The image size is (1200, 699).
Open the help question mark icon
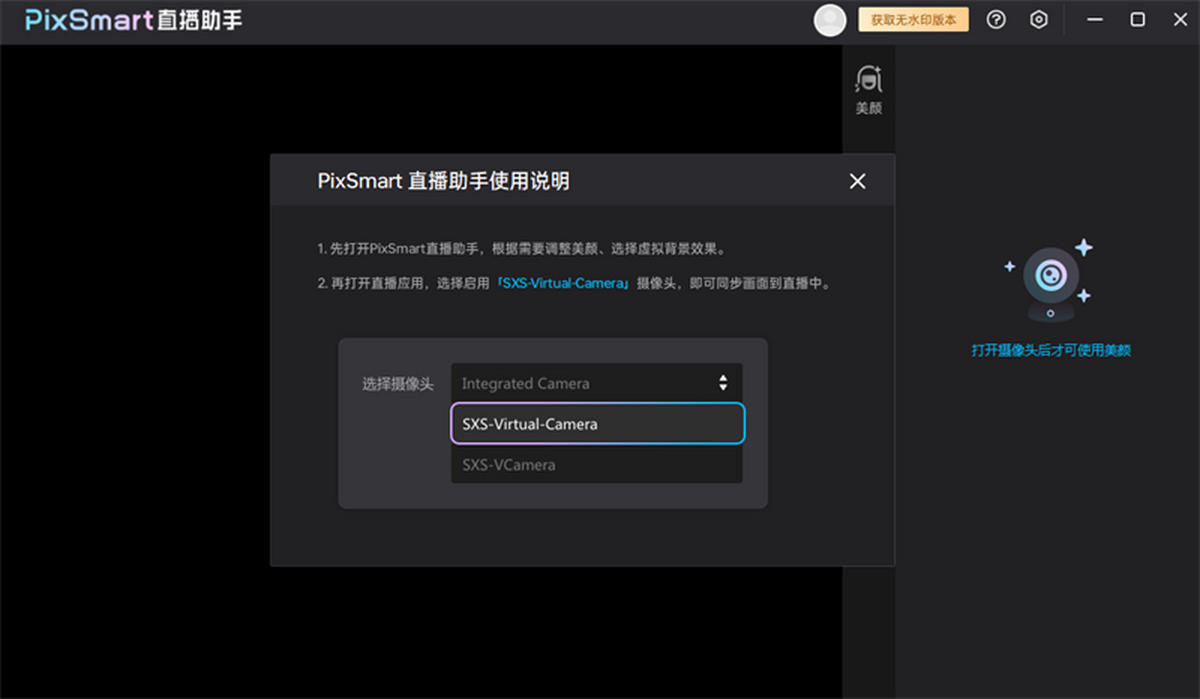pos(995,19)
